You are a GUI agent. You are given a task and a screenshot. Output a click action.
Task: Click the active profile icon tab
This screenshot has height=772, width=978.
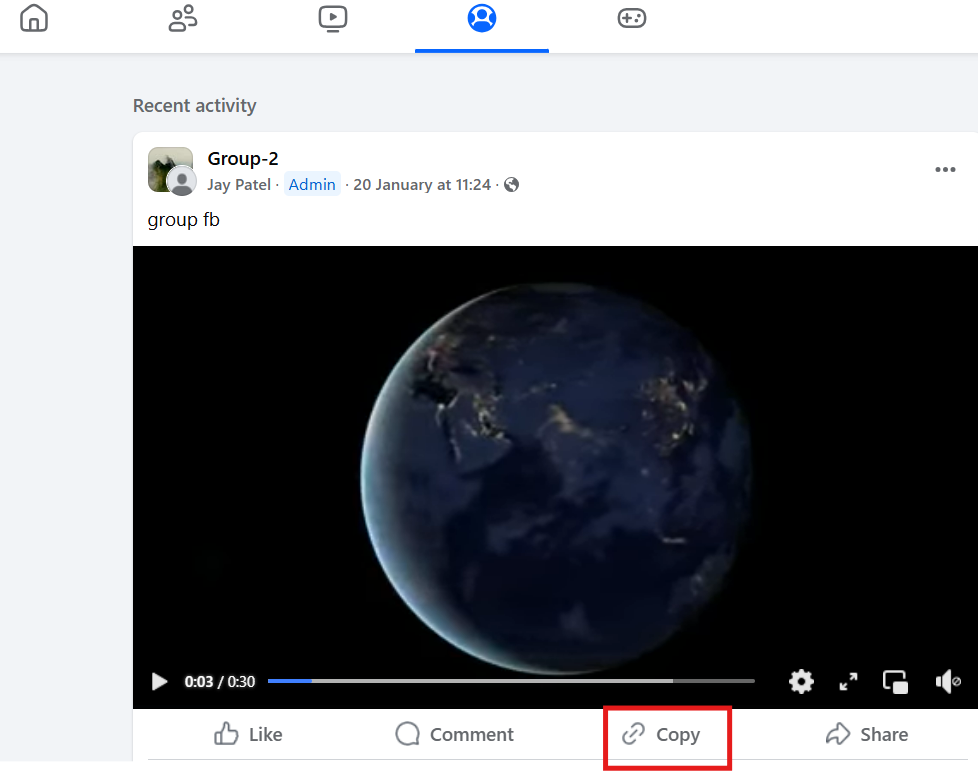point(481,18)
